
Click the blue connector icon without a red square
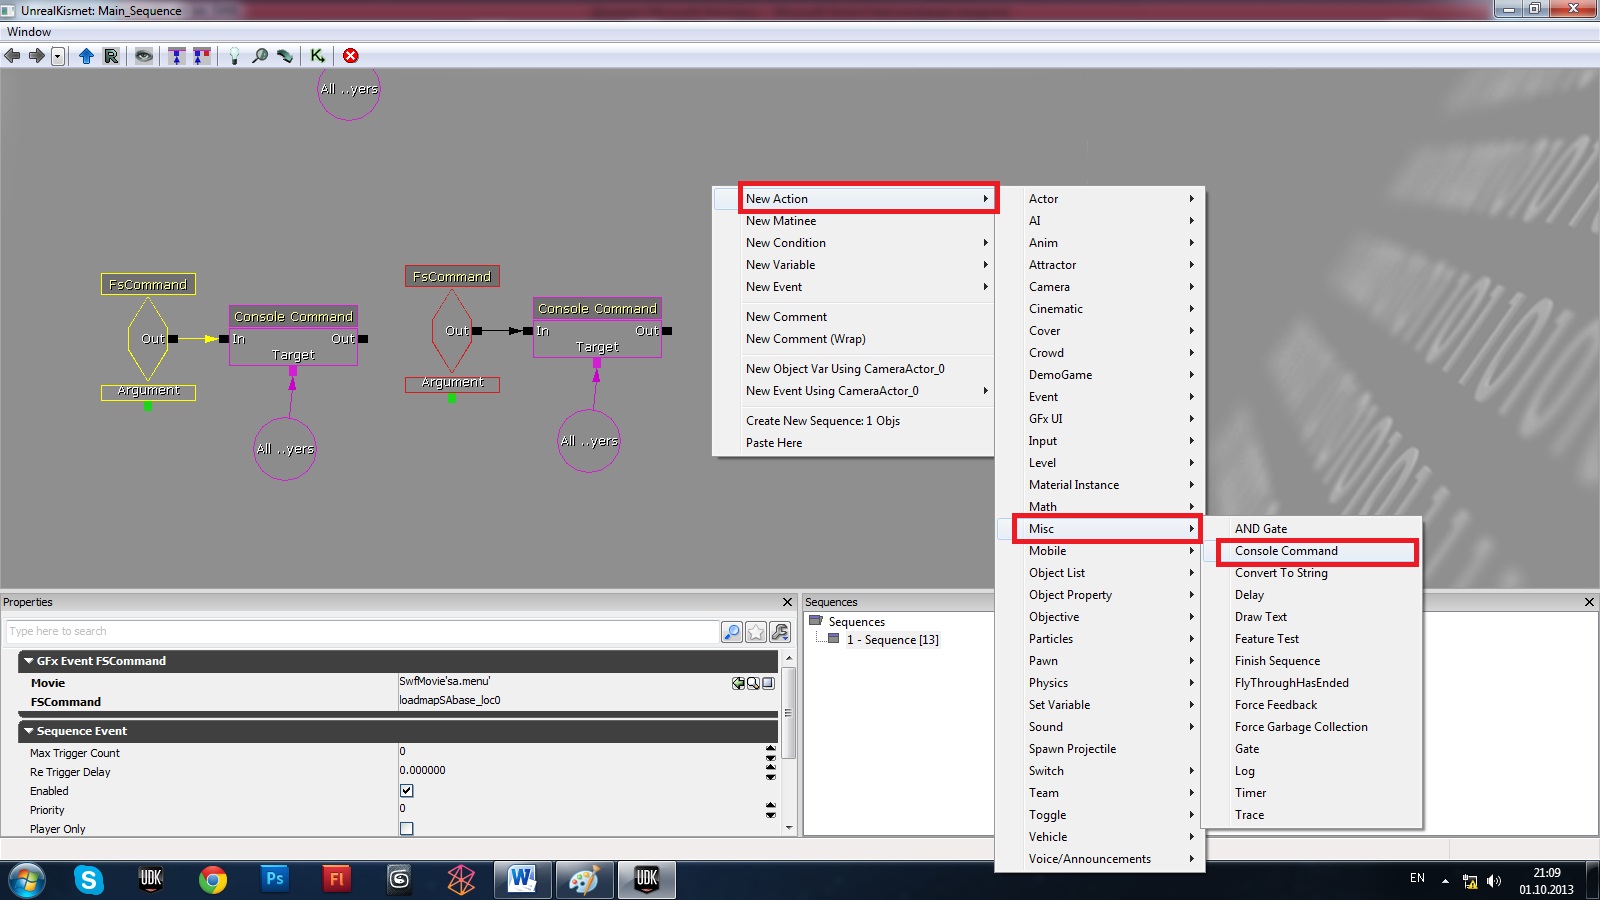[177, 56]
